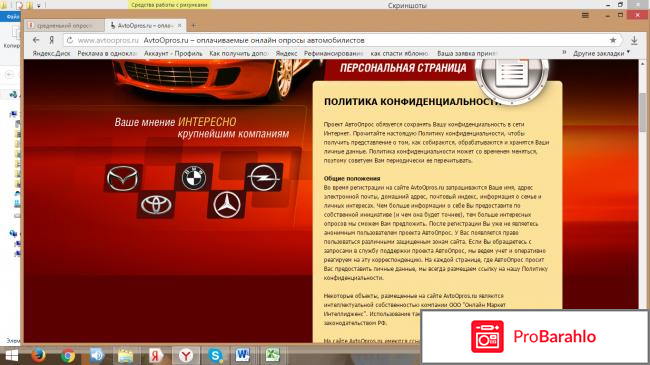This screenshot has height=365, width=650.
Task: Open Microsoft Excel from the taskbar
Action: pyautogui.click(x=272, y=355)
